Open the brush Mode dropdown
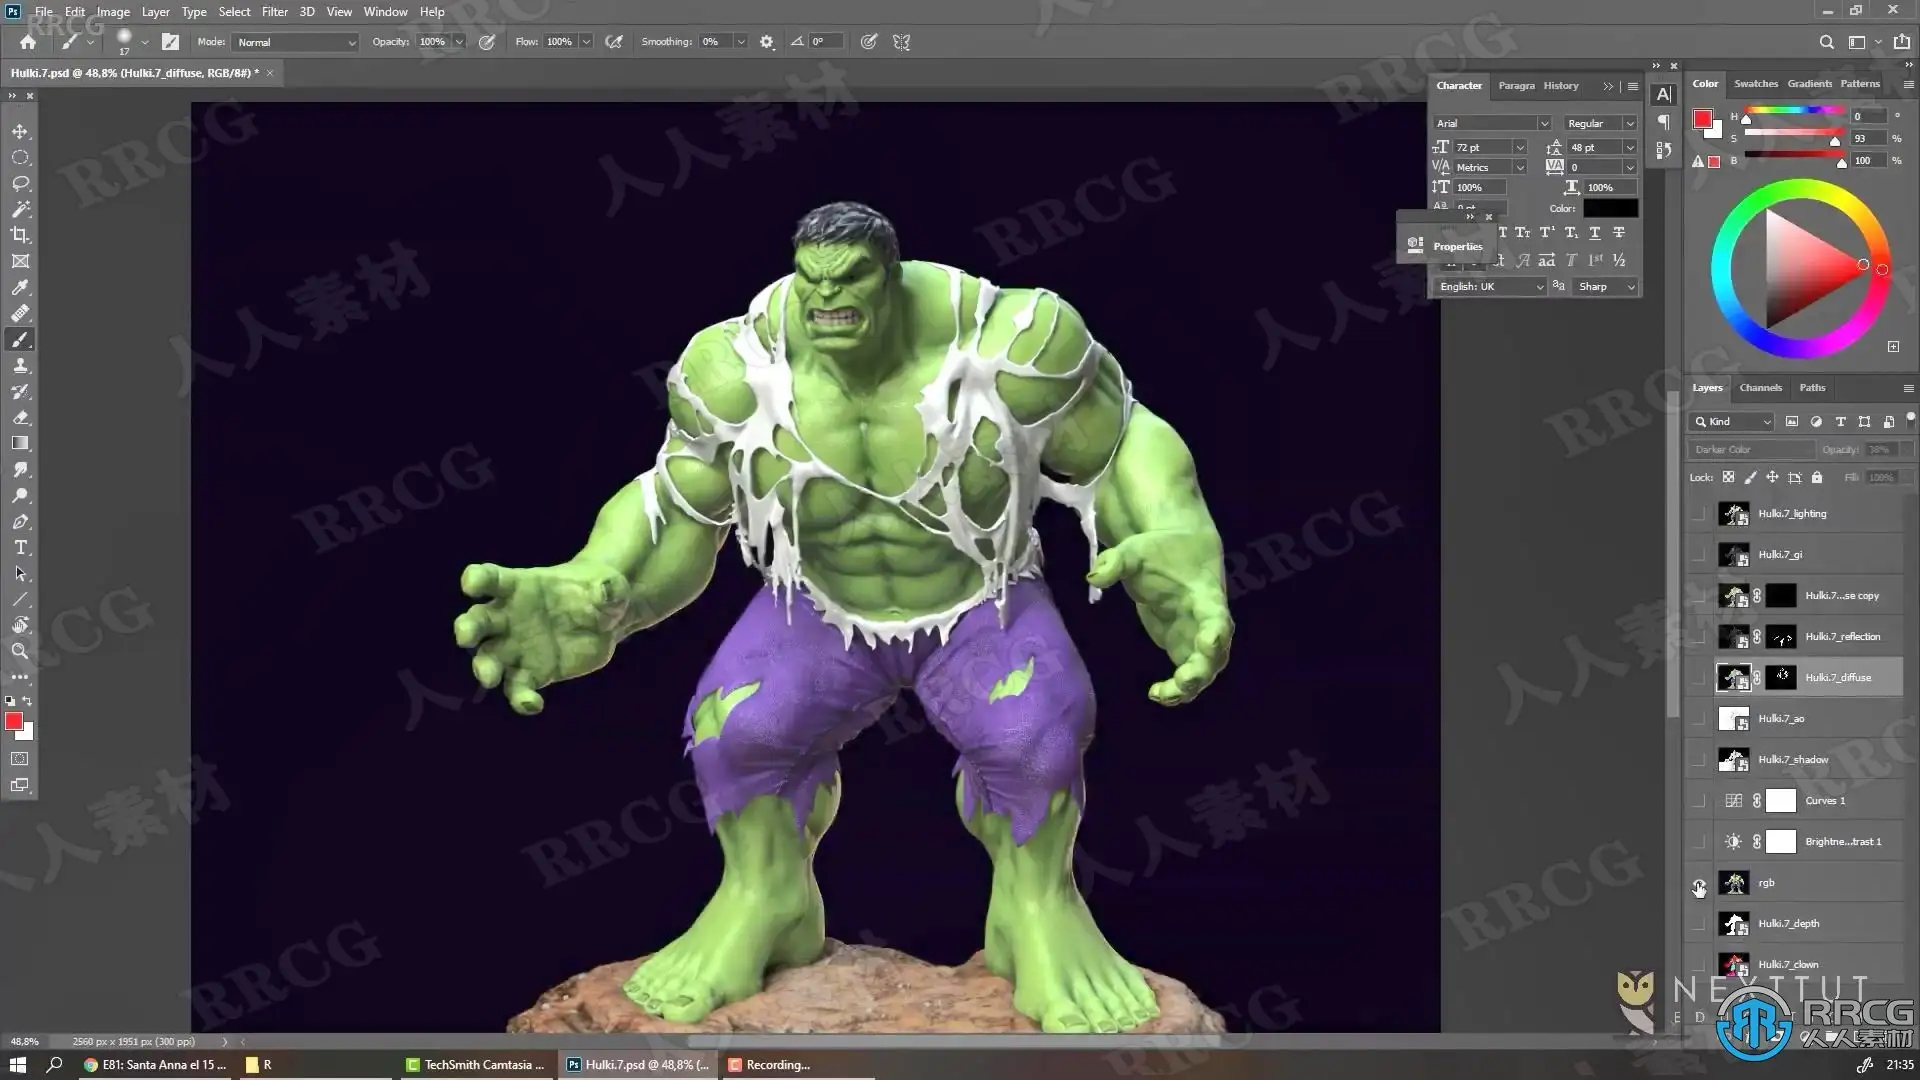Image resolution: width=1920 pixels, height=1080 pixels. (295, 42)
